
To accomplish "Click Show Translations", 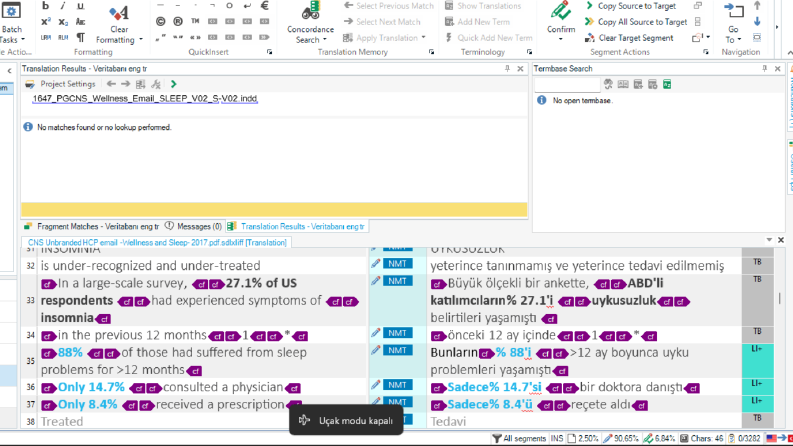I will coord(483,6).
